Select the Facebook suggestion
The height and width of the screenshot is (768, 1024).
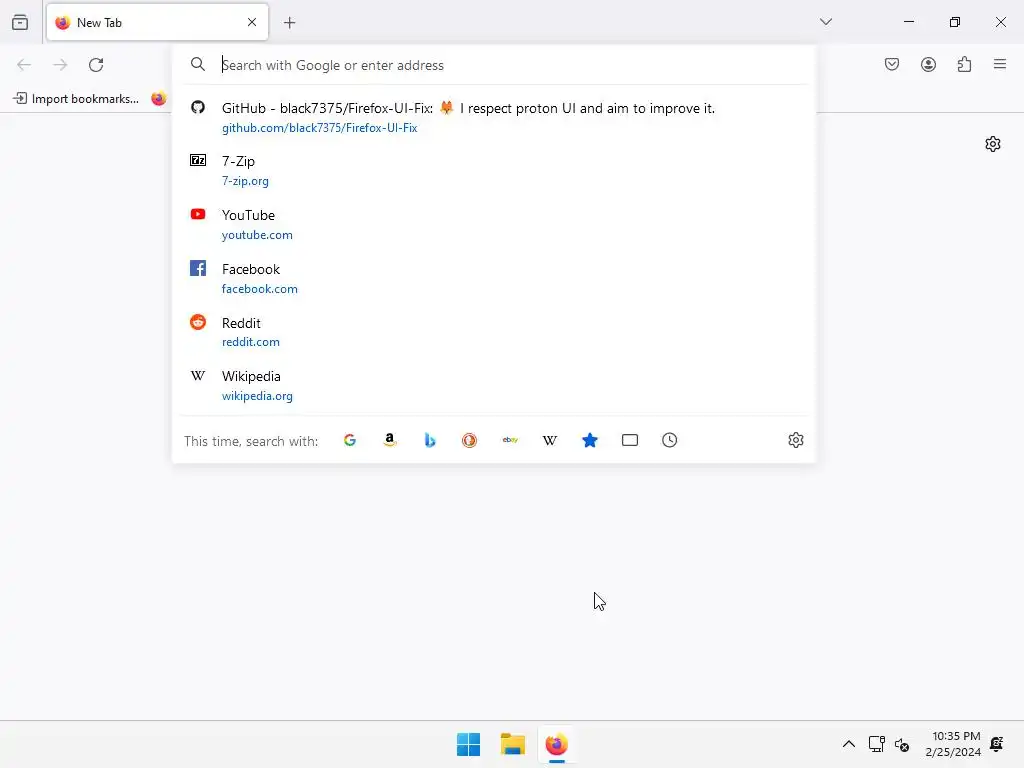494,278
